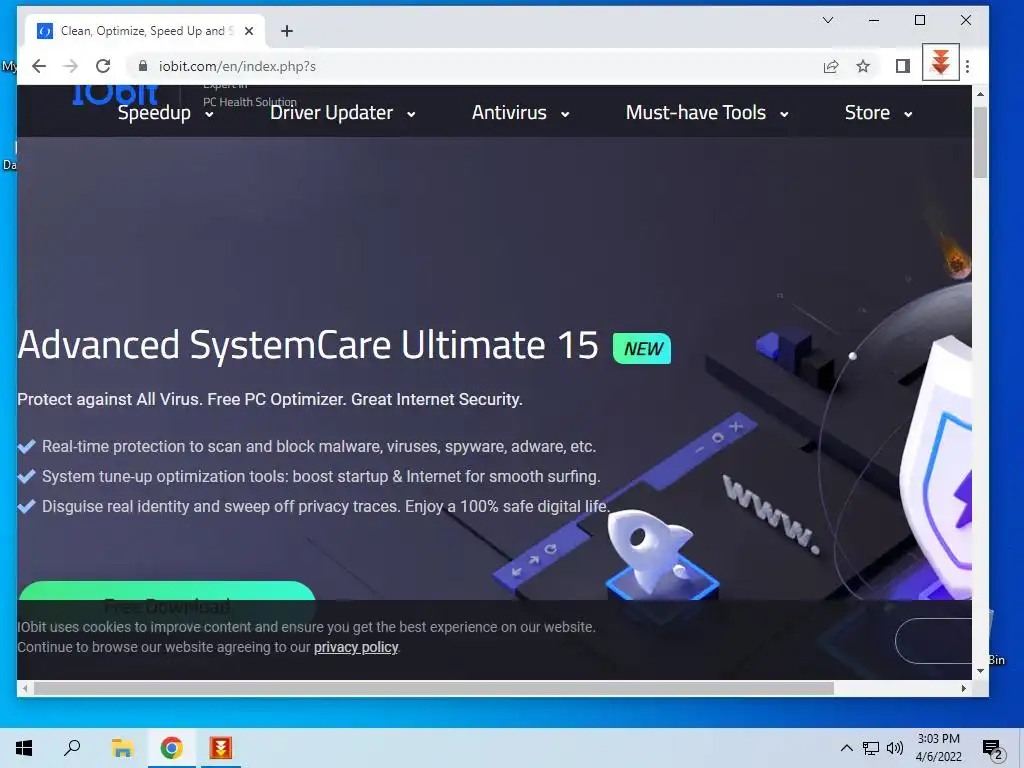Open the tab search dropdown arrow
Screen dimensions: 1024x768
pyautogui.click(x=827, y=20)
